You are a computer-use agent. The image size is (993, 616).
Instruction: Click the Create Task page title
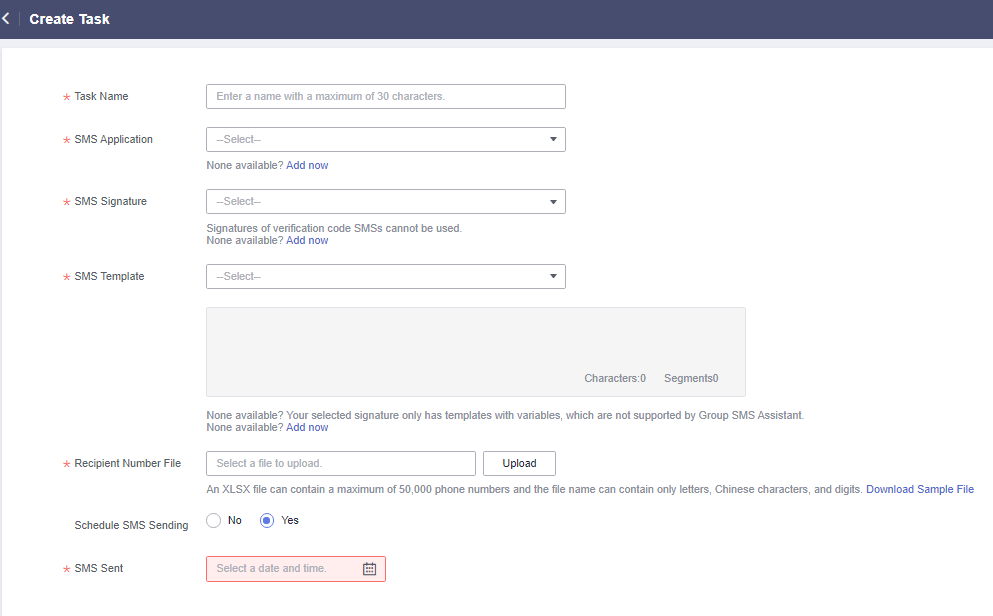point(70,19)
